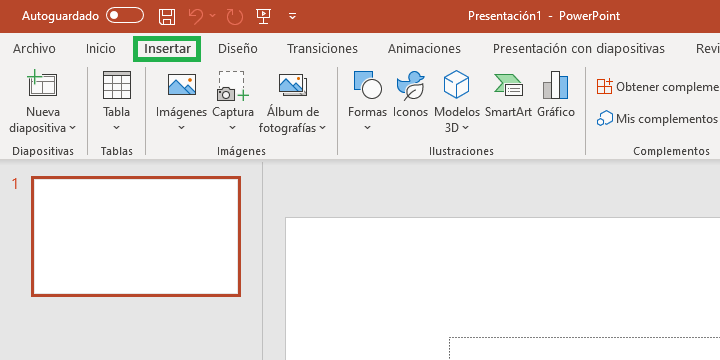Open the Archivo tab
Screen dimensions: 720x360
point(34,49)
